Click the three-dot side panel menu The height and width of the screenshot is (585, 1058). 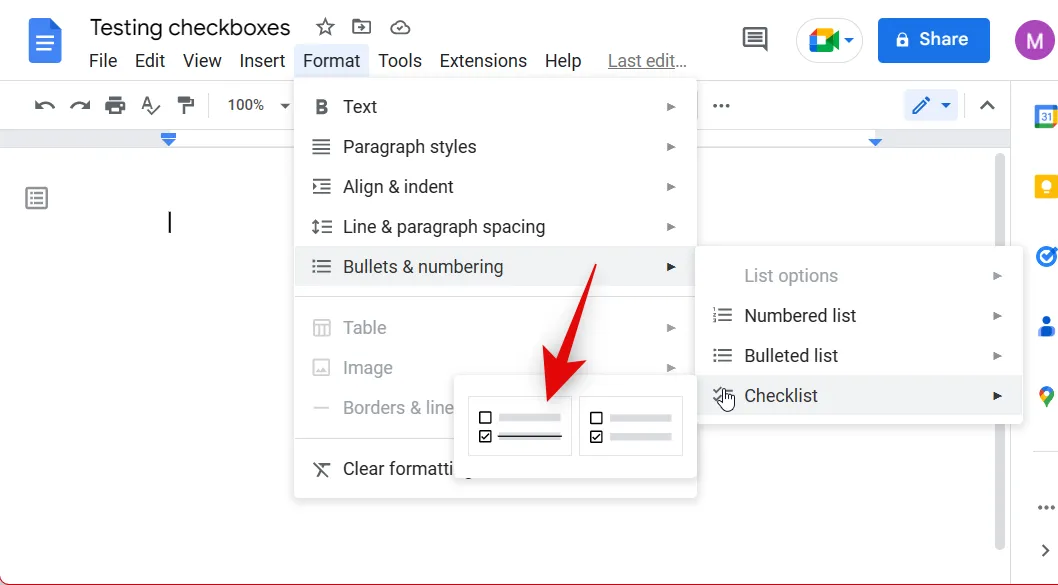pyautogui.click(x=1046, y=507)
